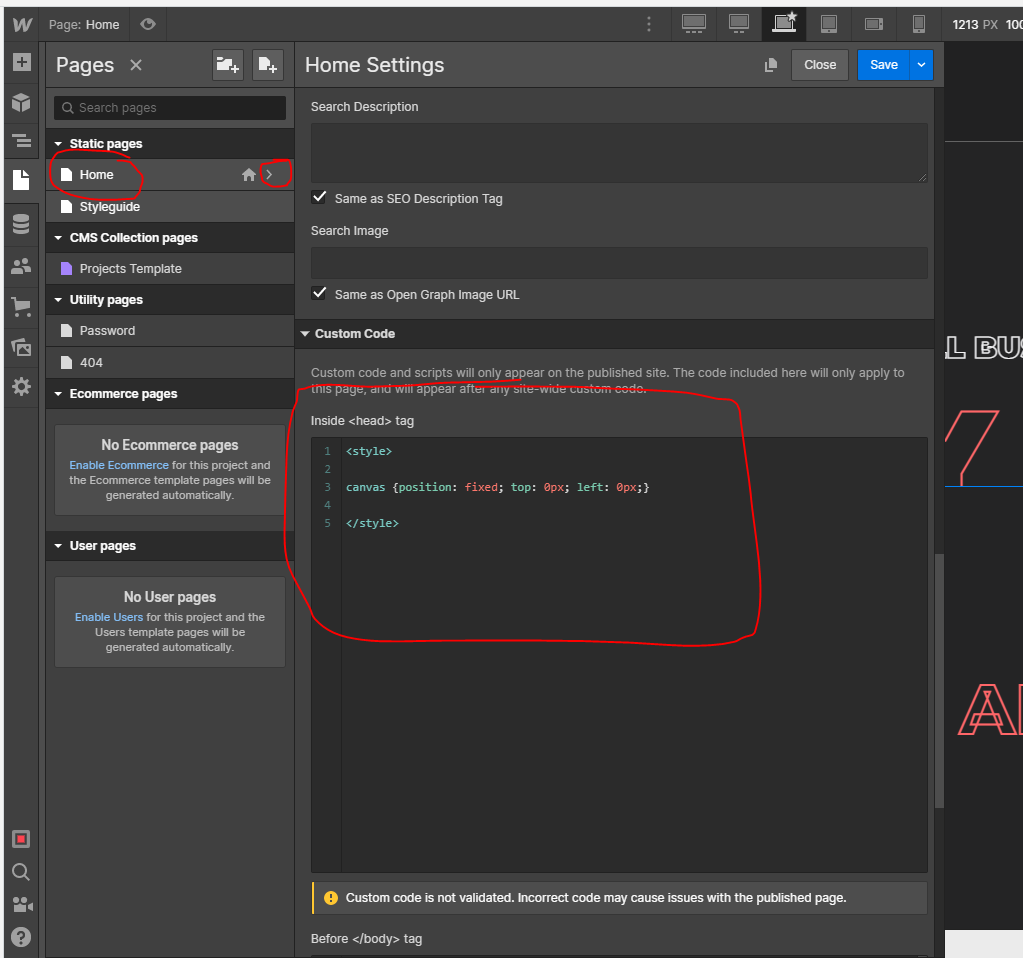Collapse the Static pages group

[x=57, y=143]
